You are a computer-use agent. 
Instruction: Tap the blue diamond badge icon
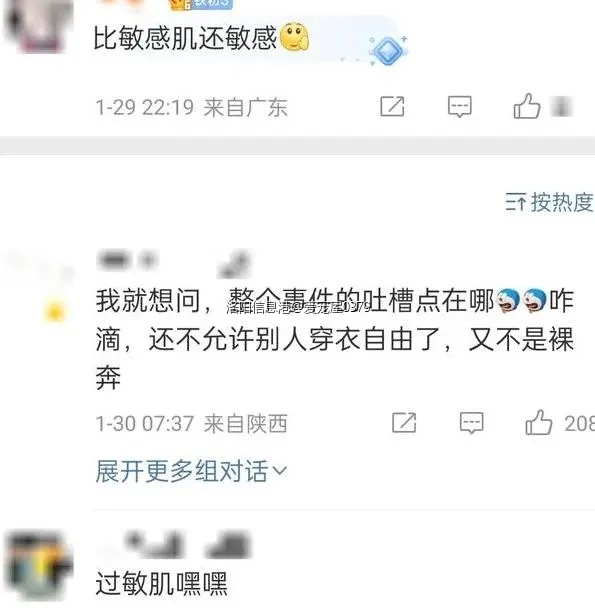388,50
